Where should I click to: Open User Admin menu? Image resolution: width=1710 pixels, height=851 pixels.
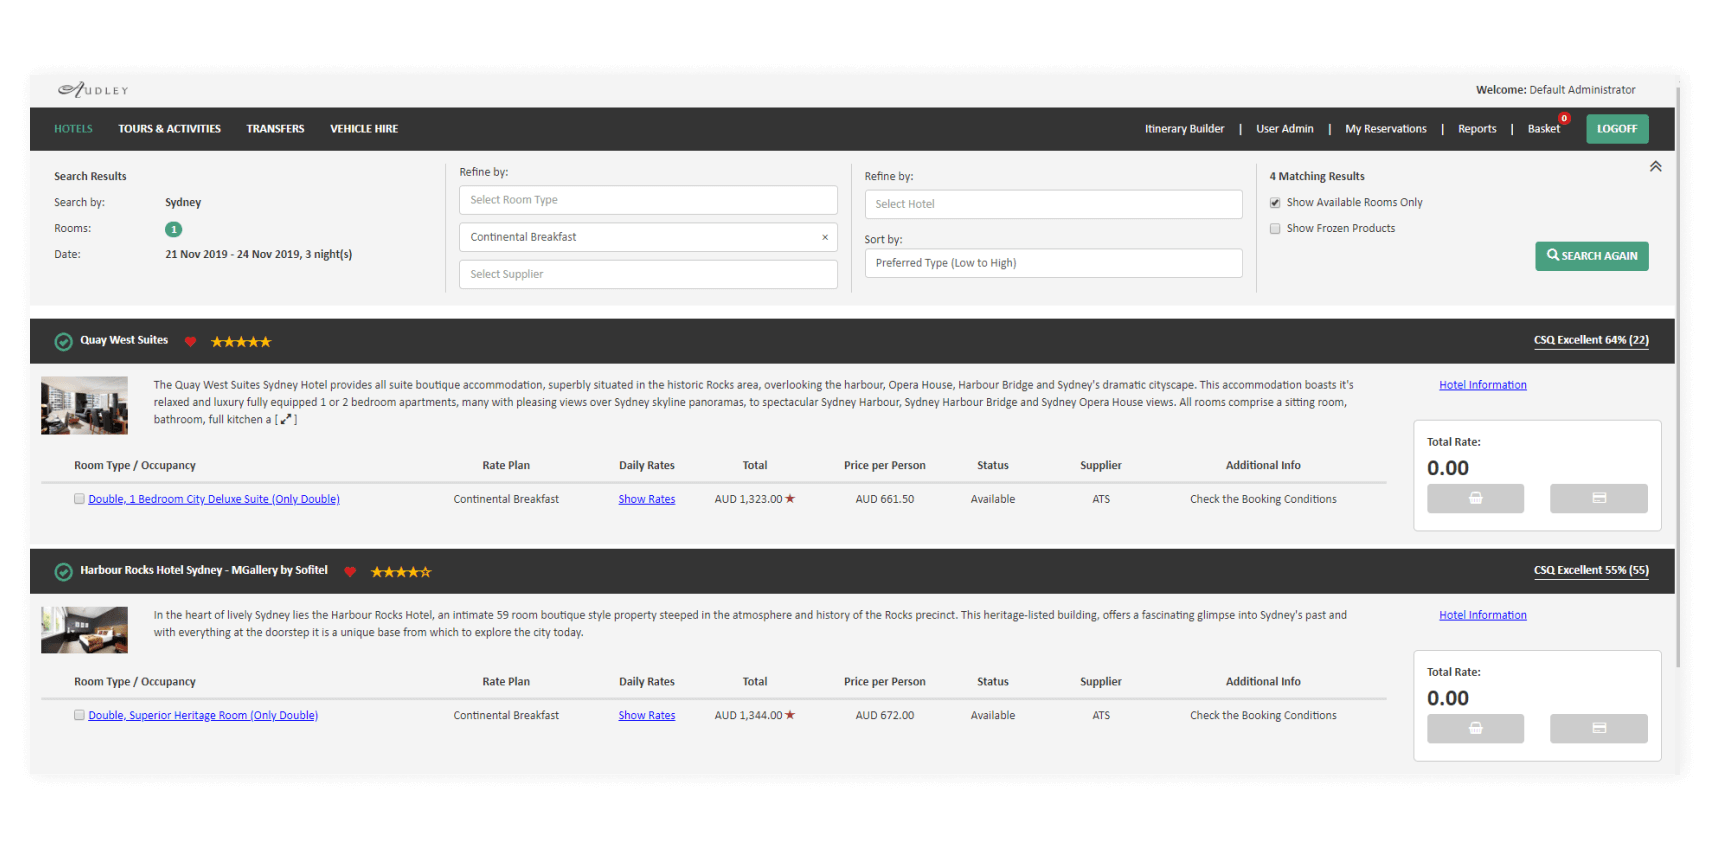point(1284,129)
